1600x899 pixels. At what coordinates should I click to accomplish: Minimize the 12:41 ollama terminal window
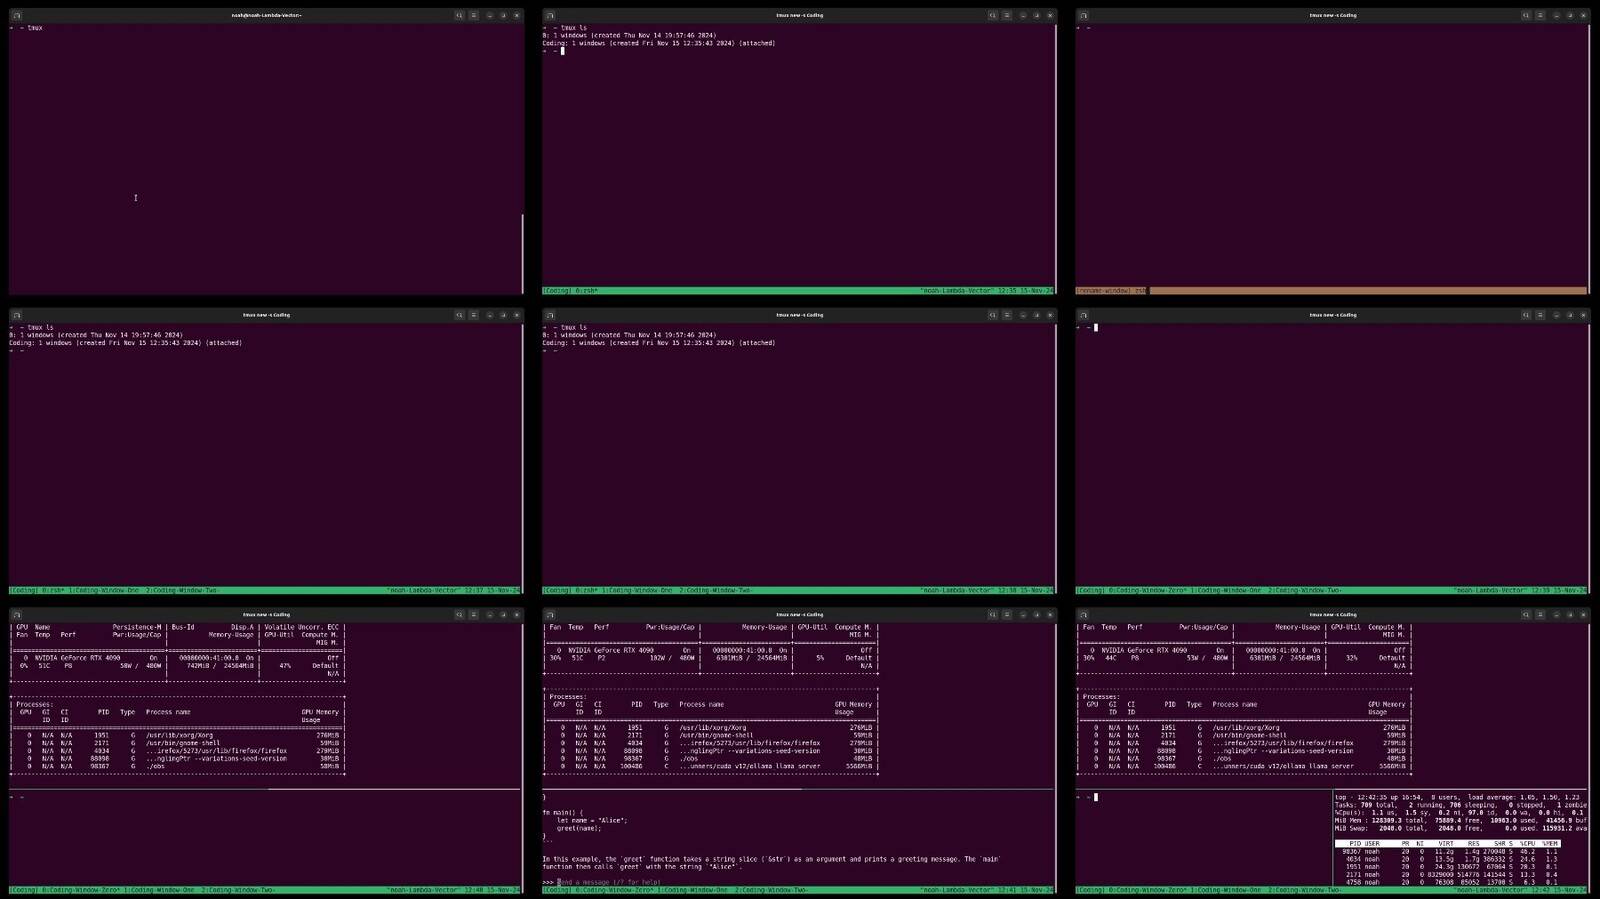click(x=1022, y=615)
